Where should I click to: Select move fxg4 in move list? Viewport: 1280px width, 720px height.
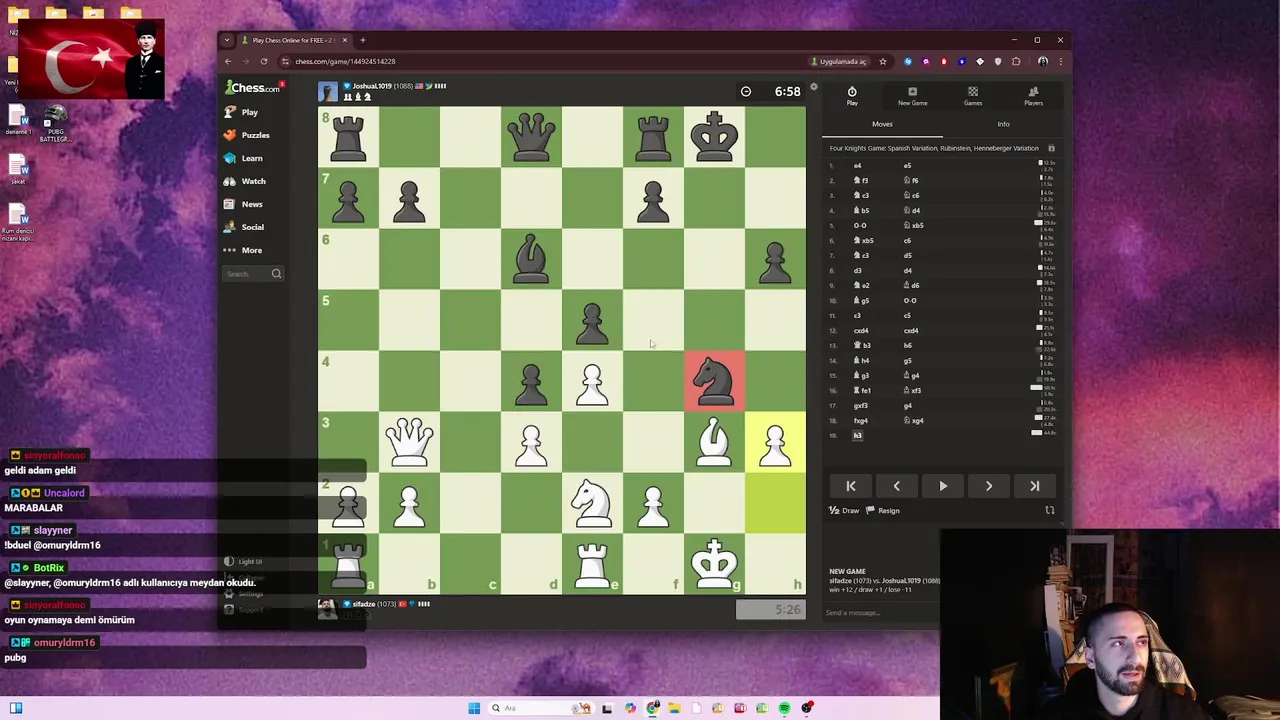coord(861,421)
